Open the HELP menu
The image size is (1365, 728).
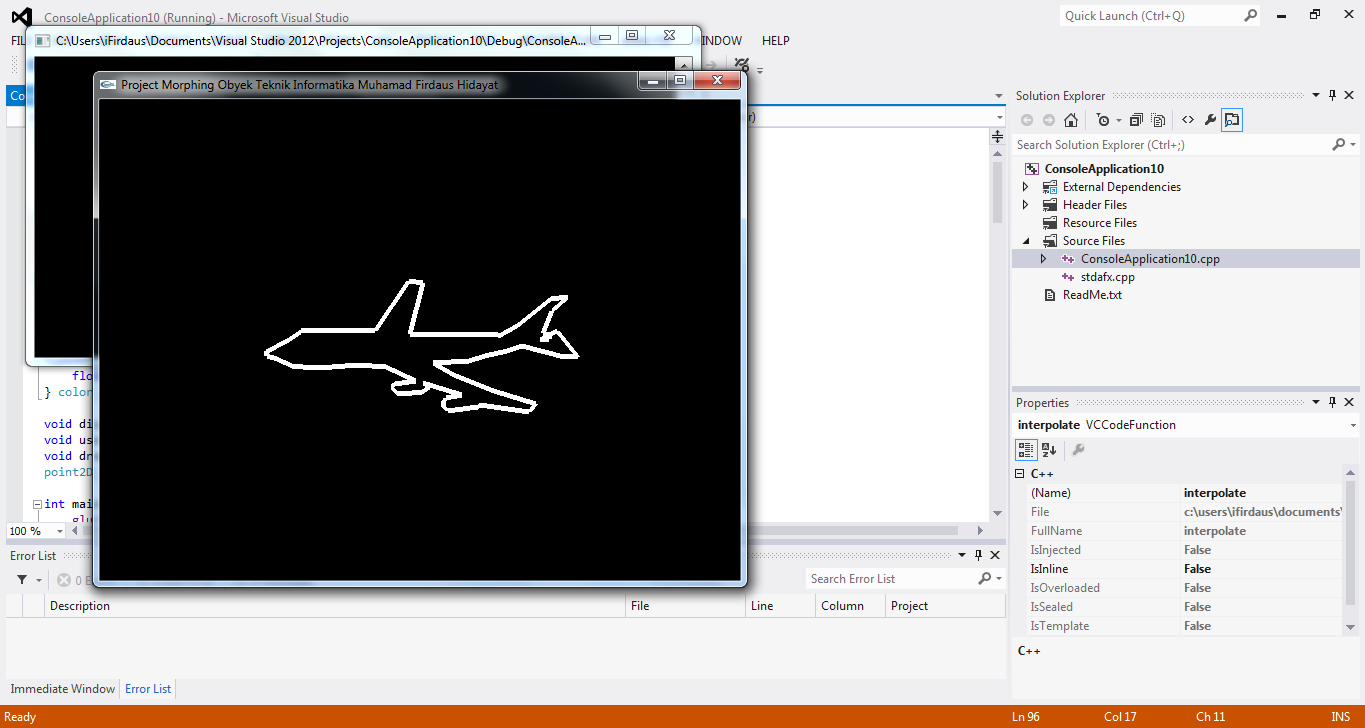[775, 41]
